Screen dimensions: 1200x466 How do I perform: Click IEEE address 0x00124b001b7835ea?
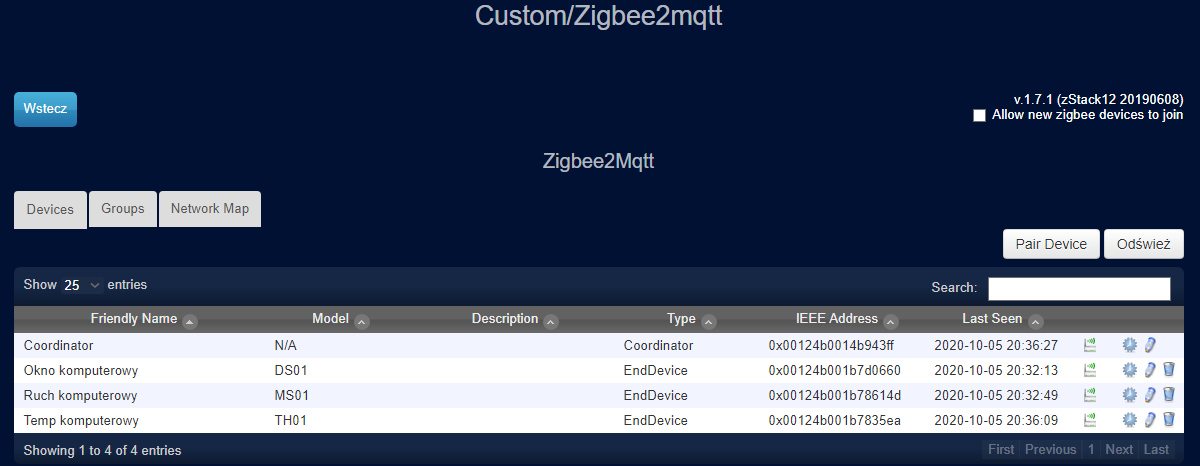click(834, 420)
